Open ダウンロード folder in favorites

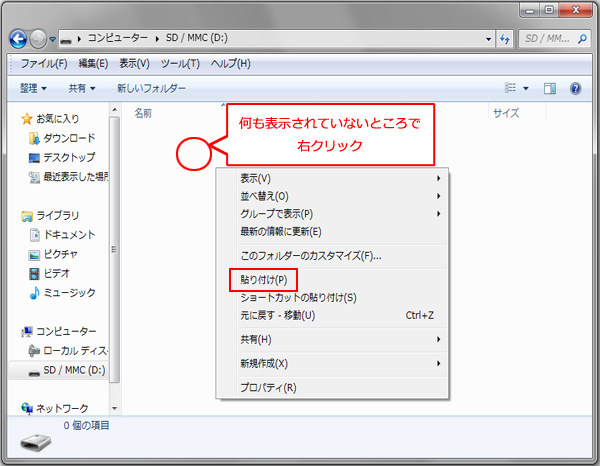[68, 138]
